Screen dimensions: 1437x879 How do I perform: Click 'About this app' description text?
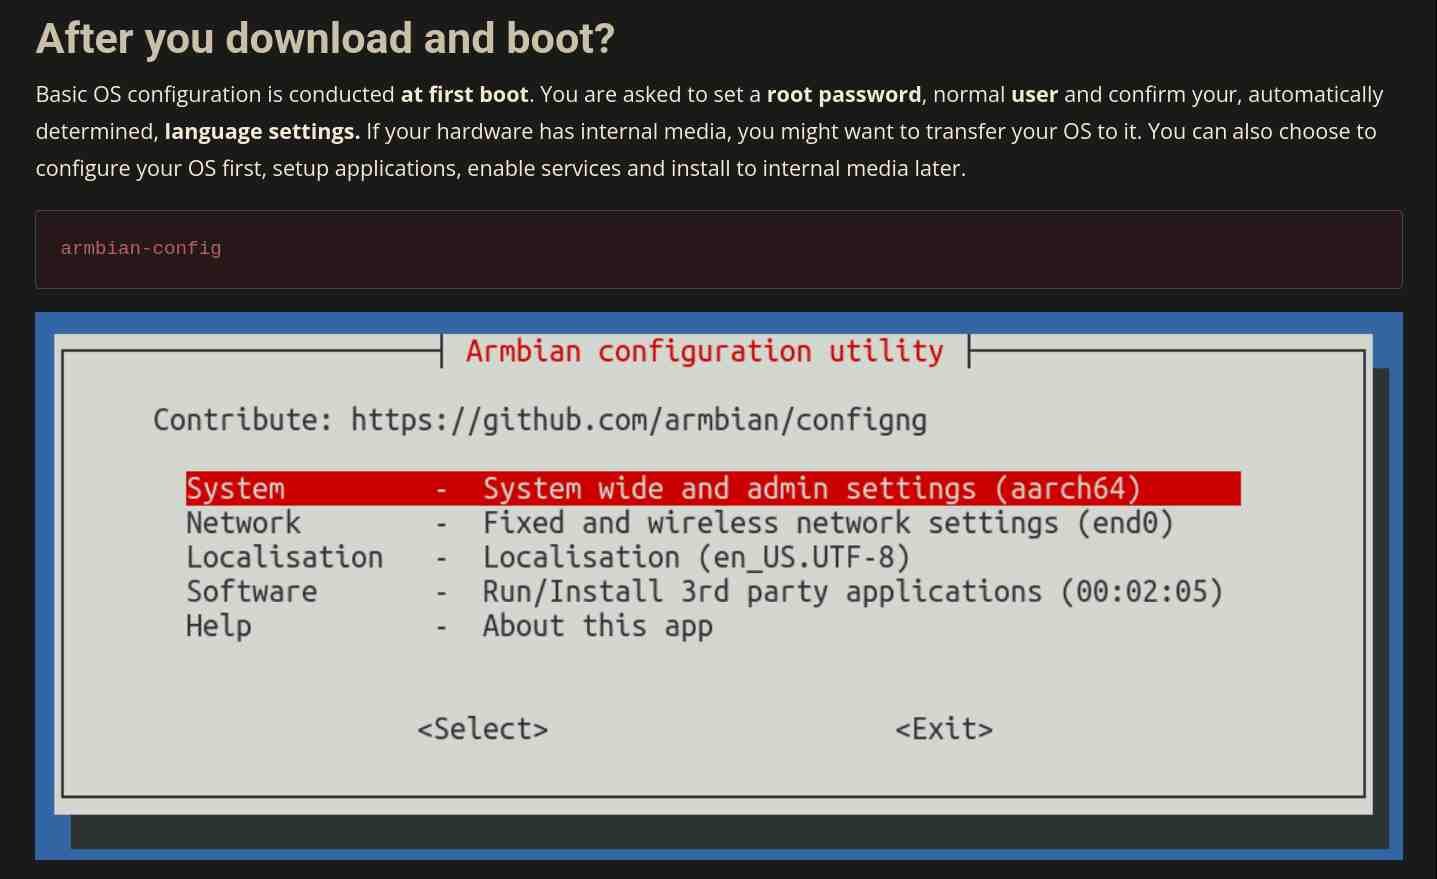pos(598,626)
